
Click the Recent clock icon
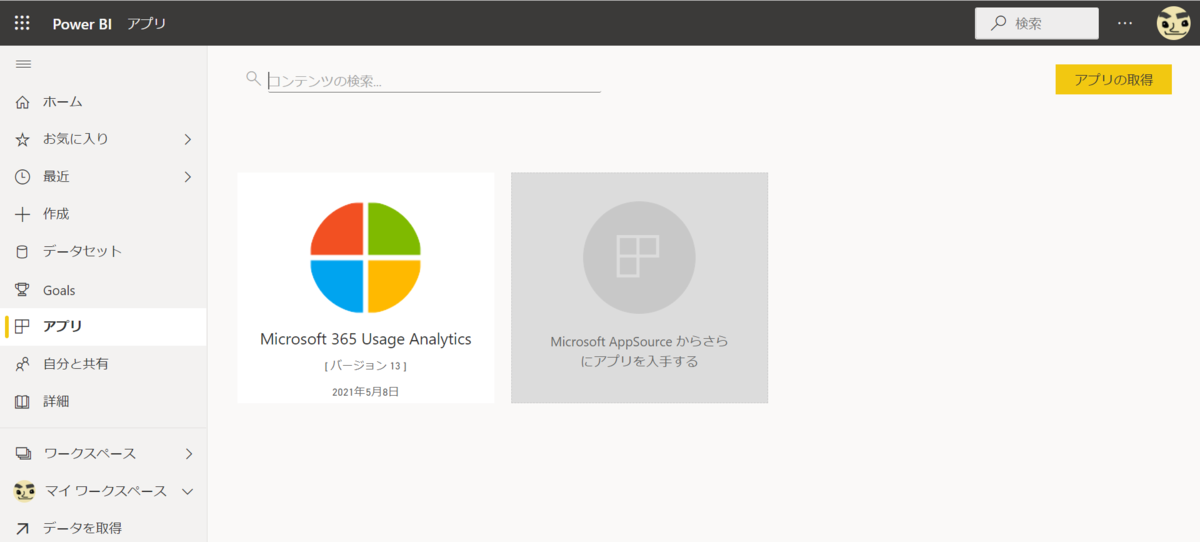click(23, 177)
